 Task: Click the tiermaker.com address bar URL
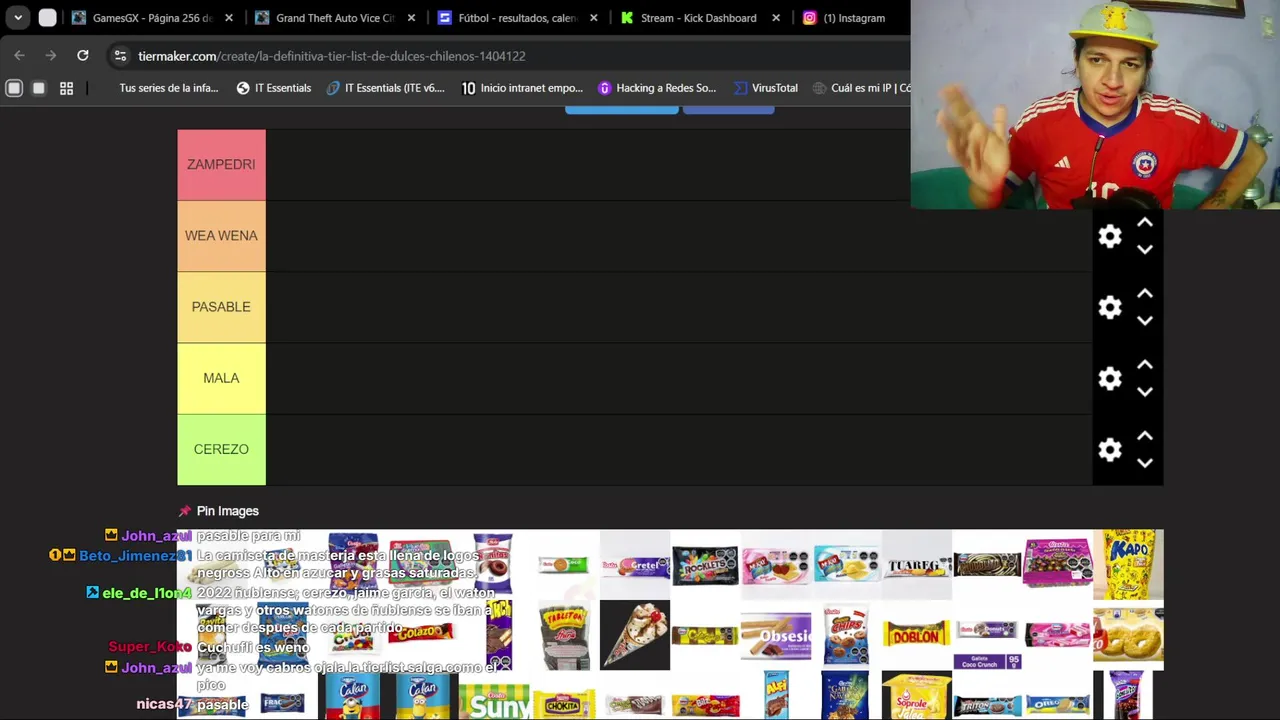(331, 56)
